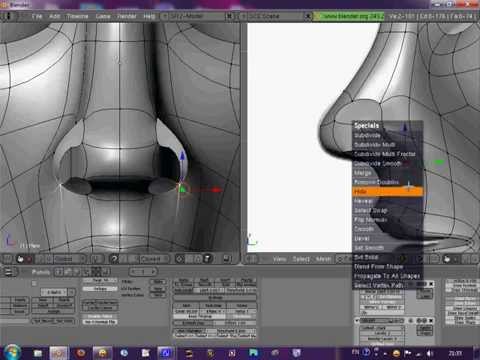Open the Timeline menu
This screenshot has height=360, width=480.
(77, 16)
